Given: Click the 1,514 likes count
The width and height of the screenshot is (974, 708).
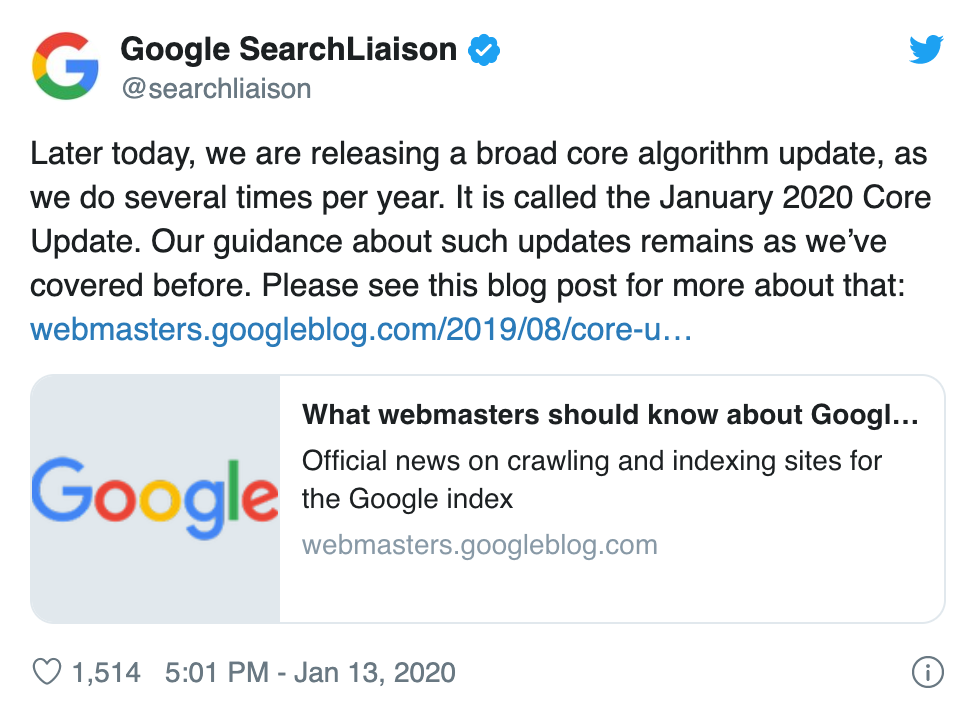Looking at the screenshot, I should tap(106, 672).
